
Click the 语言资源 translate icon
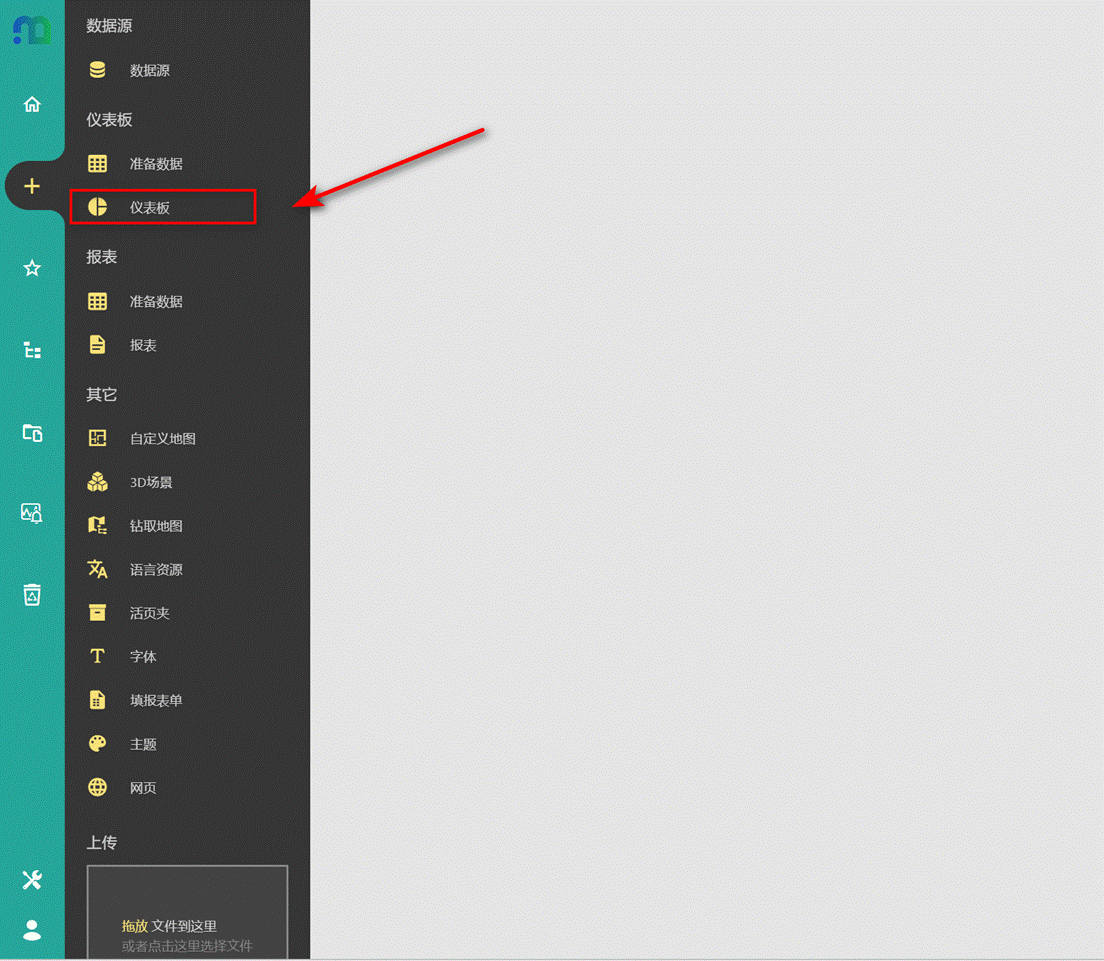point(97,569)
